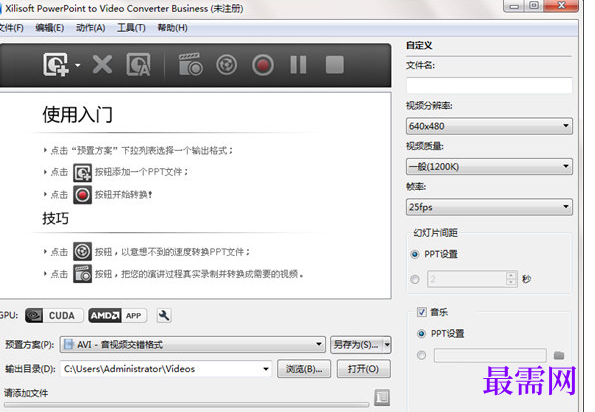Click the 另存为(S)... button

(356, 344)
